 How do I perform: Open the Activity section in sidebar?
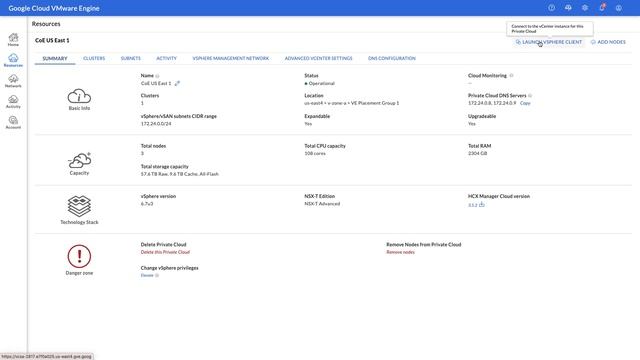pyautogui.click(x=13, y=101)
